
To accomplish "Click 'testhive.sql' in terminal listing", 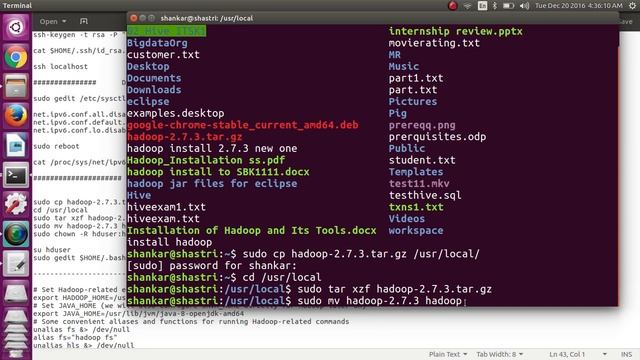I will [425, 196].
